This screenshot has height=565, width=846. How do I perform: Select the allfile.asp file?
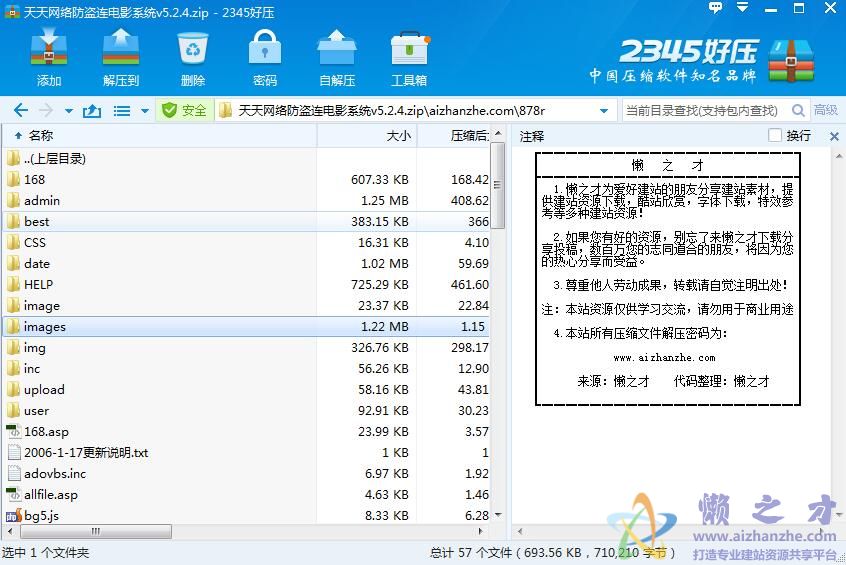pos(246,495)
